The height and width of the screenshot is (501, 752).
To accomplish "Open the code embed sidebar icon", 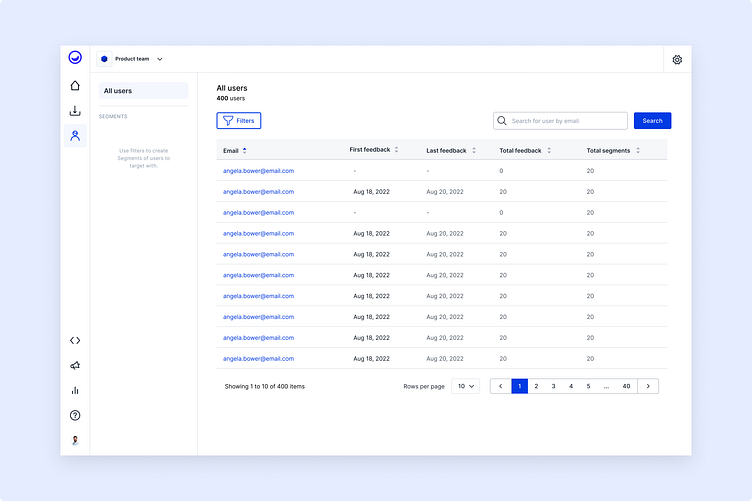I will pyautogui.click(x=75, y=340).
